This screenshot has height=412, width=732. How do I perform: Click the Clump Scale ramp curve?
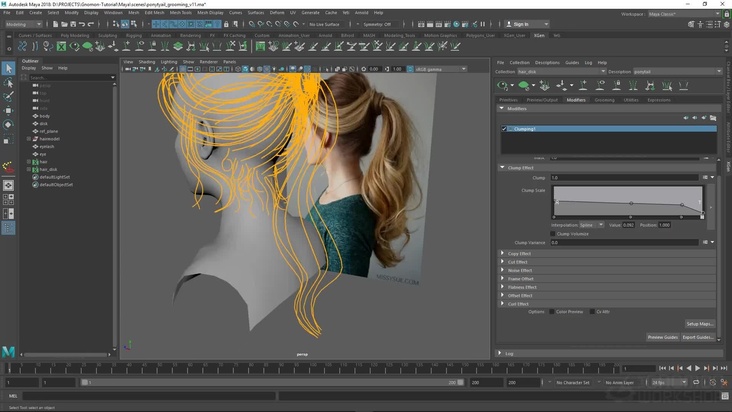[x=628, y=202]
